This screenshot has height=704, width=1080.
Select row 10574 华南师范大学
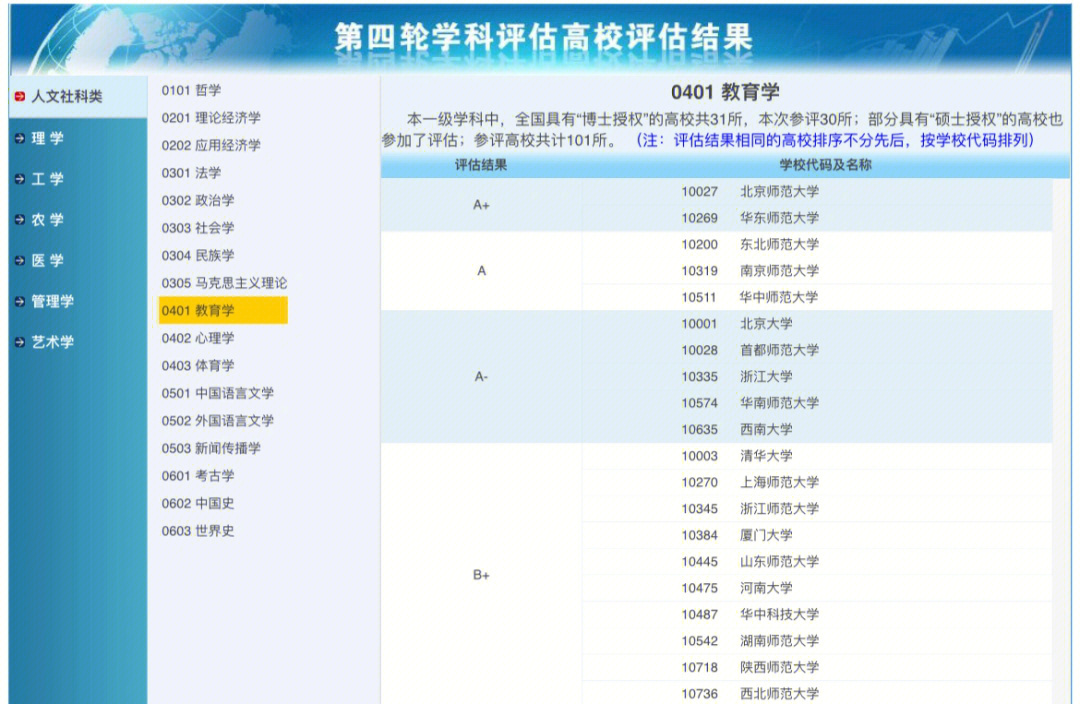click(818, 403)
